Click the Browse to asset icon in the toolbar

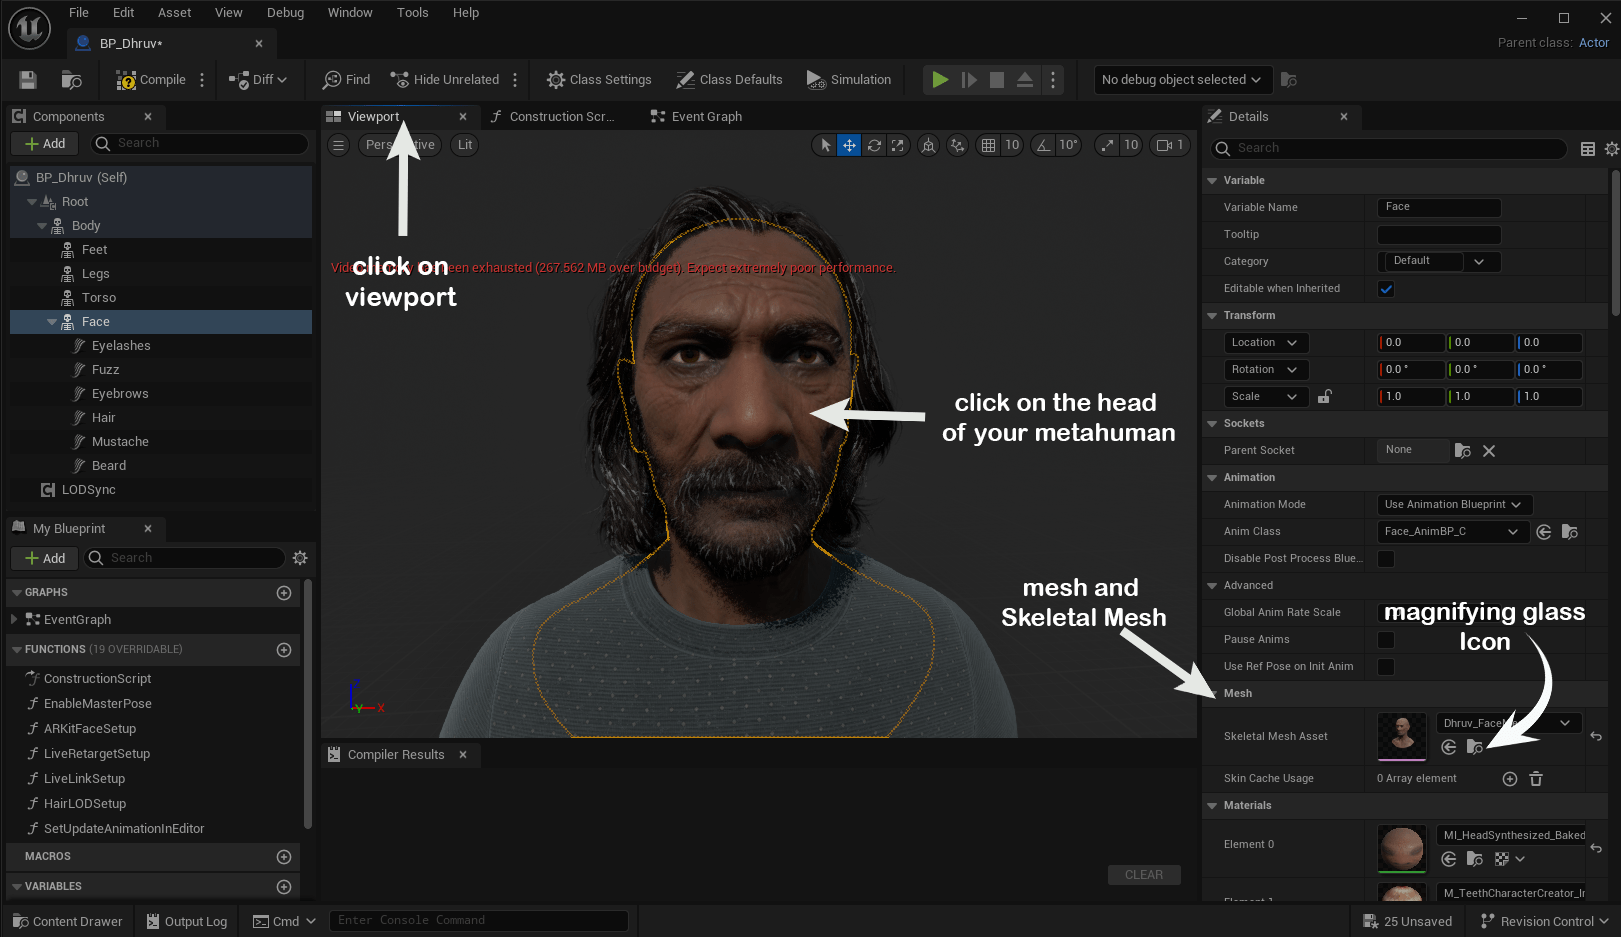point(72,80)
